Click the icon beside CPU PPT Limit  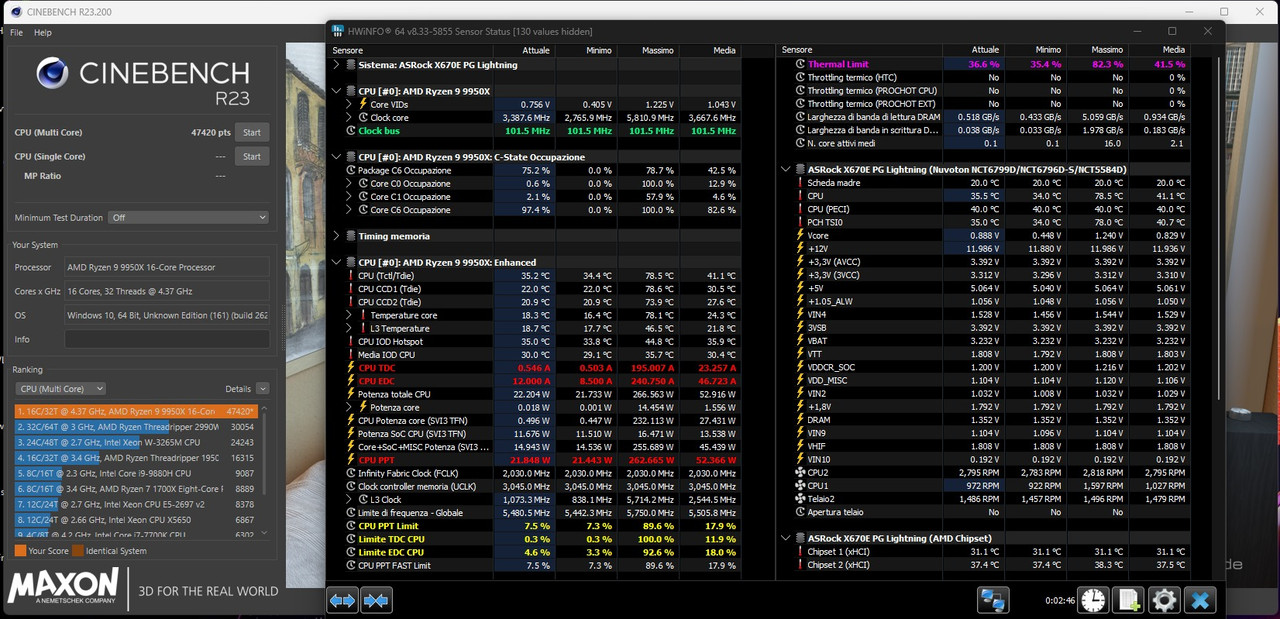pos(351,526)
